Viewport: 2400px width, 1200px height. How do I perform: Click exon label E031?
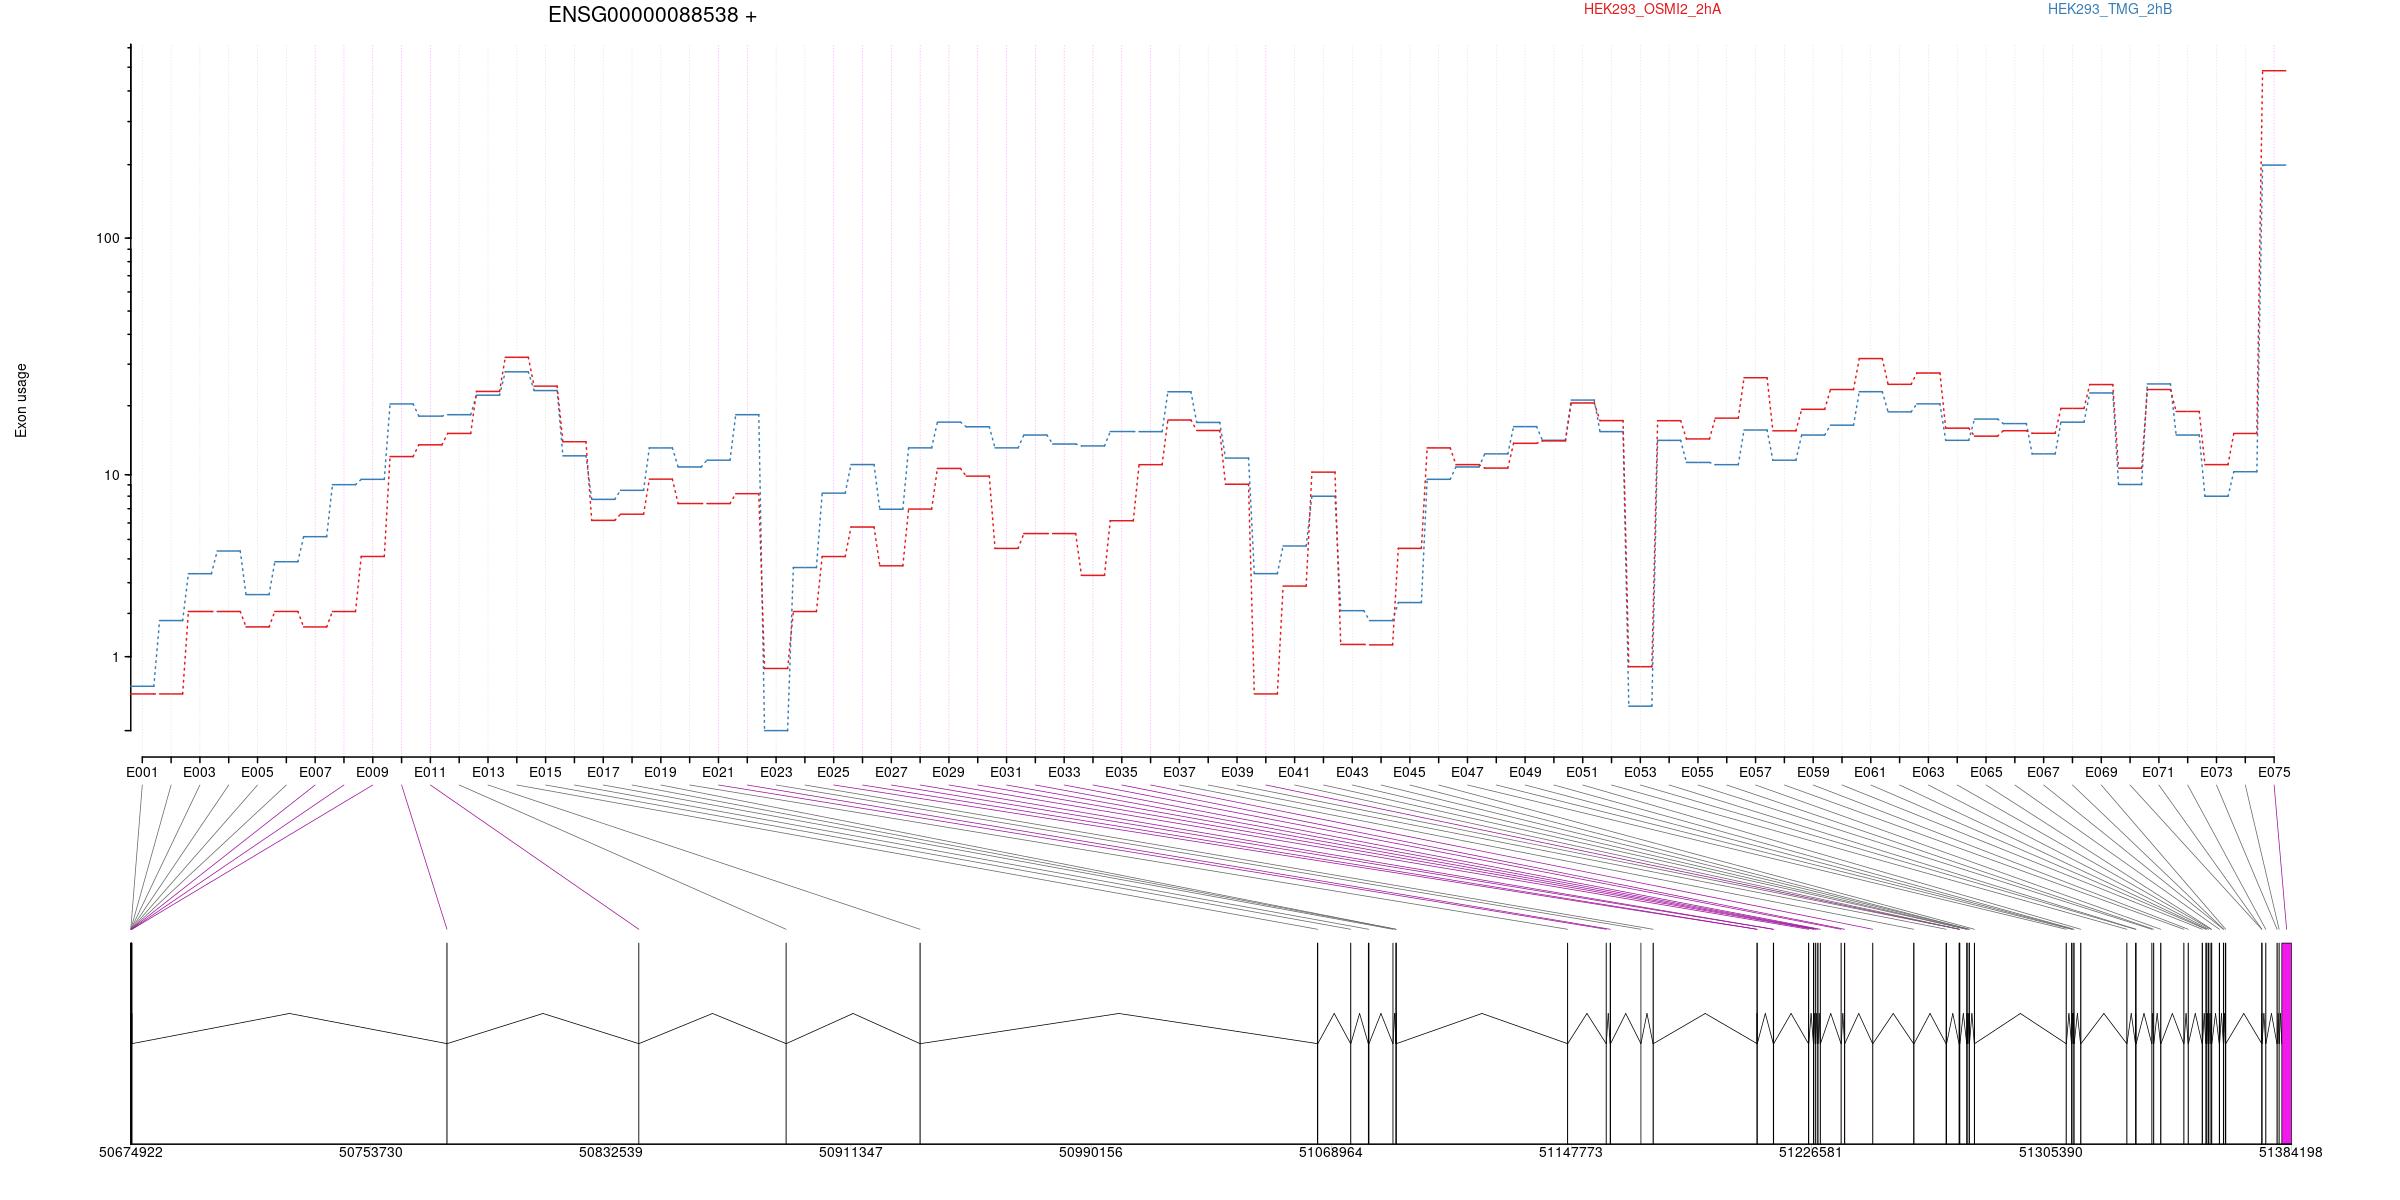point(1006,772)
